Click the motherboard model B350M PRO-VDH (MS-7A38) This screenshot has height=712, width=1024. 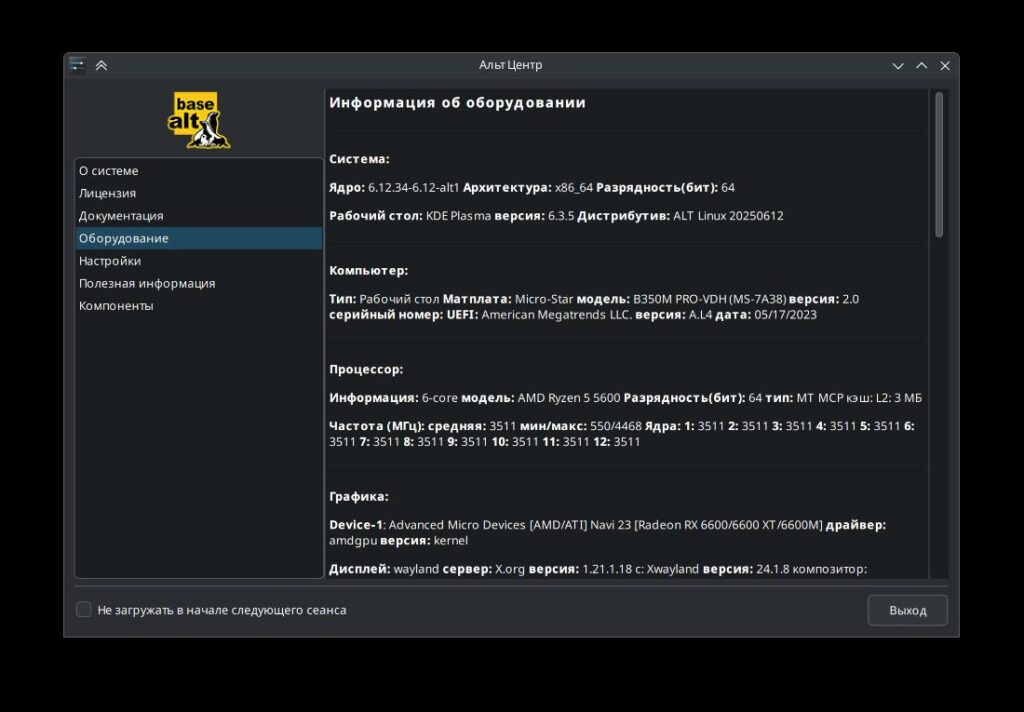point(709,299)
